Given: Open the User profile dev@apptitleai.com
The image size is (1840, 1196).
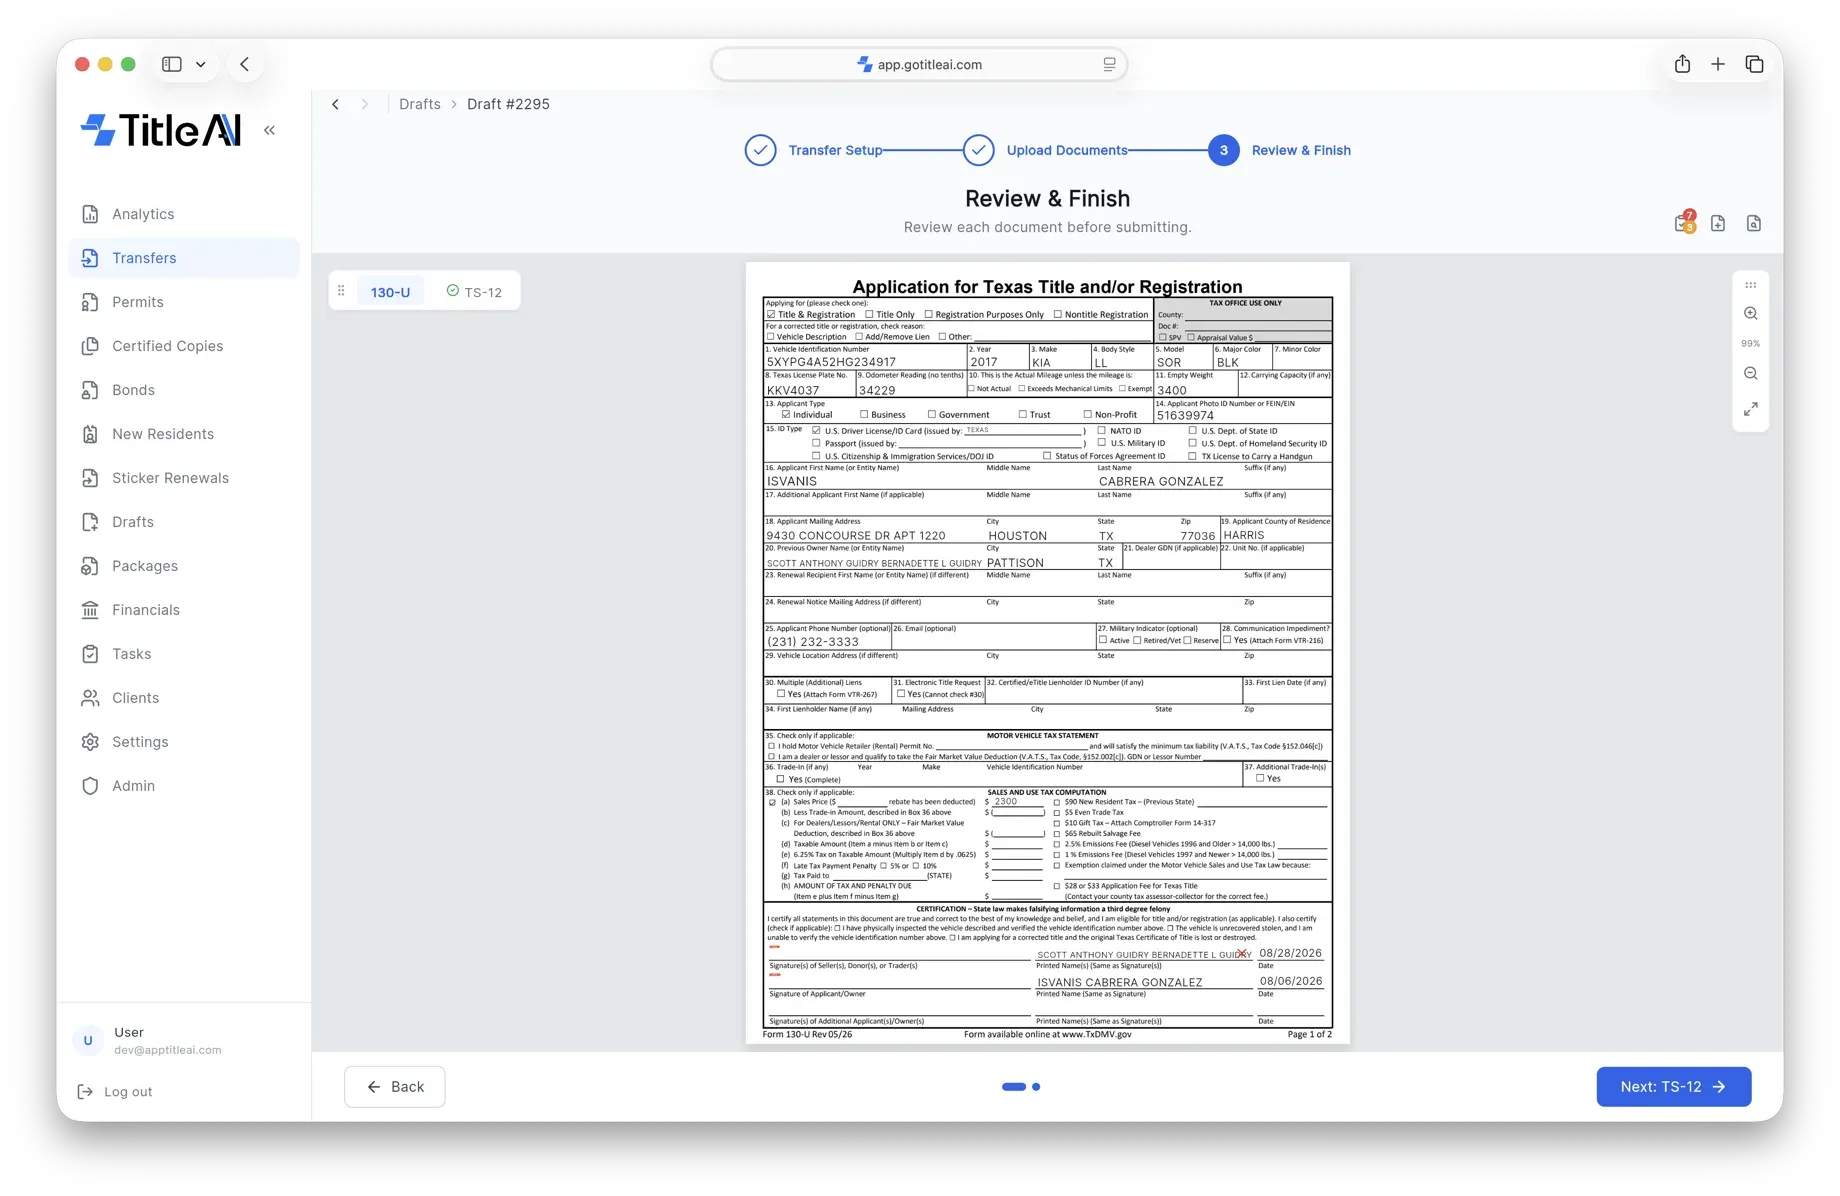Looking at the screenshot, I should (150, 1040).
